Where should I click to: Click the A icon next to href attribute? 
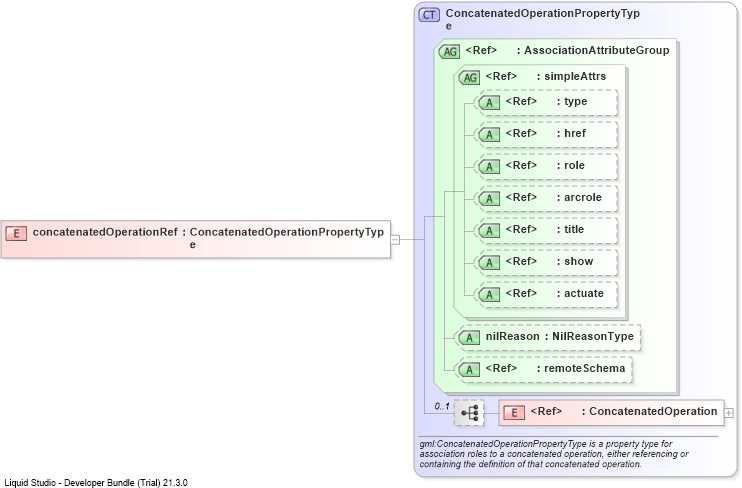pos(489,135)
